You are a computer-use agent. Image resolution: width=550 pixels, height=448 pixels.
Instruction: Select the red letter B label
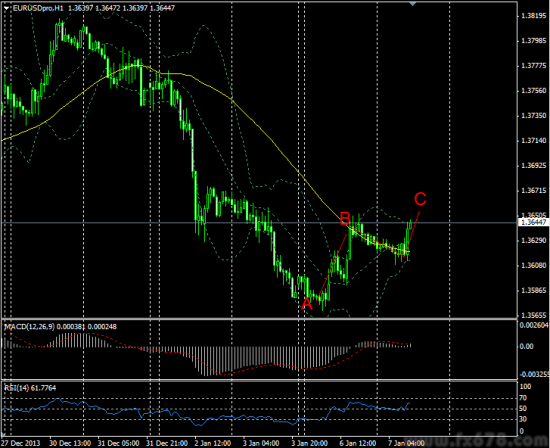[x=345, y=219]
